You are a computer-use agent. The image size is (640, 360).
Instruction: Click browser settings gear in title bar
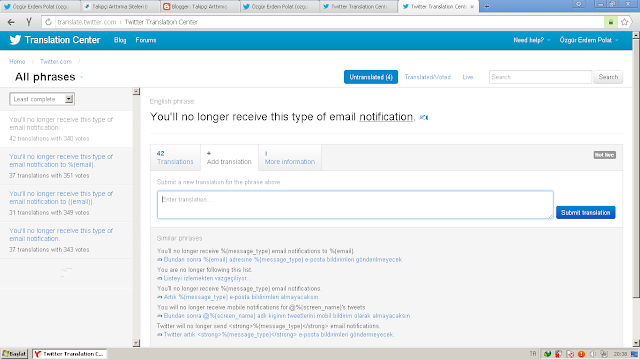pyautogui.click(x=578, y=4)
